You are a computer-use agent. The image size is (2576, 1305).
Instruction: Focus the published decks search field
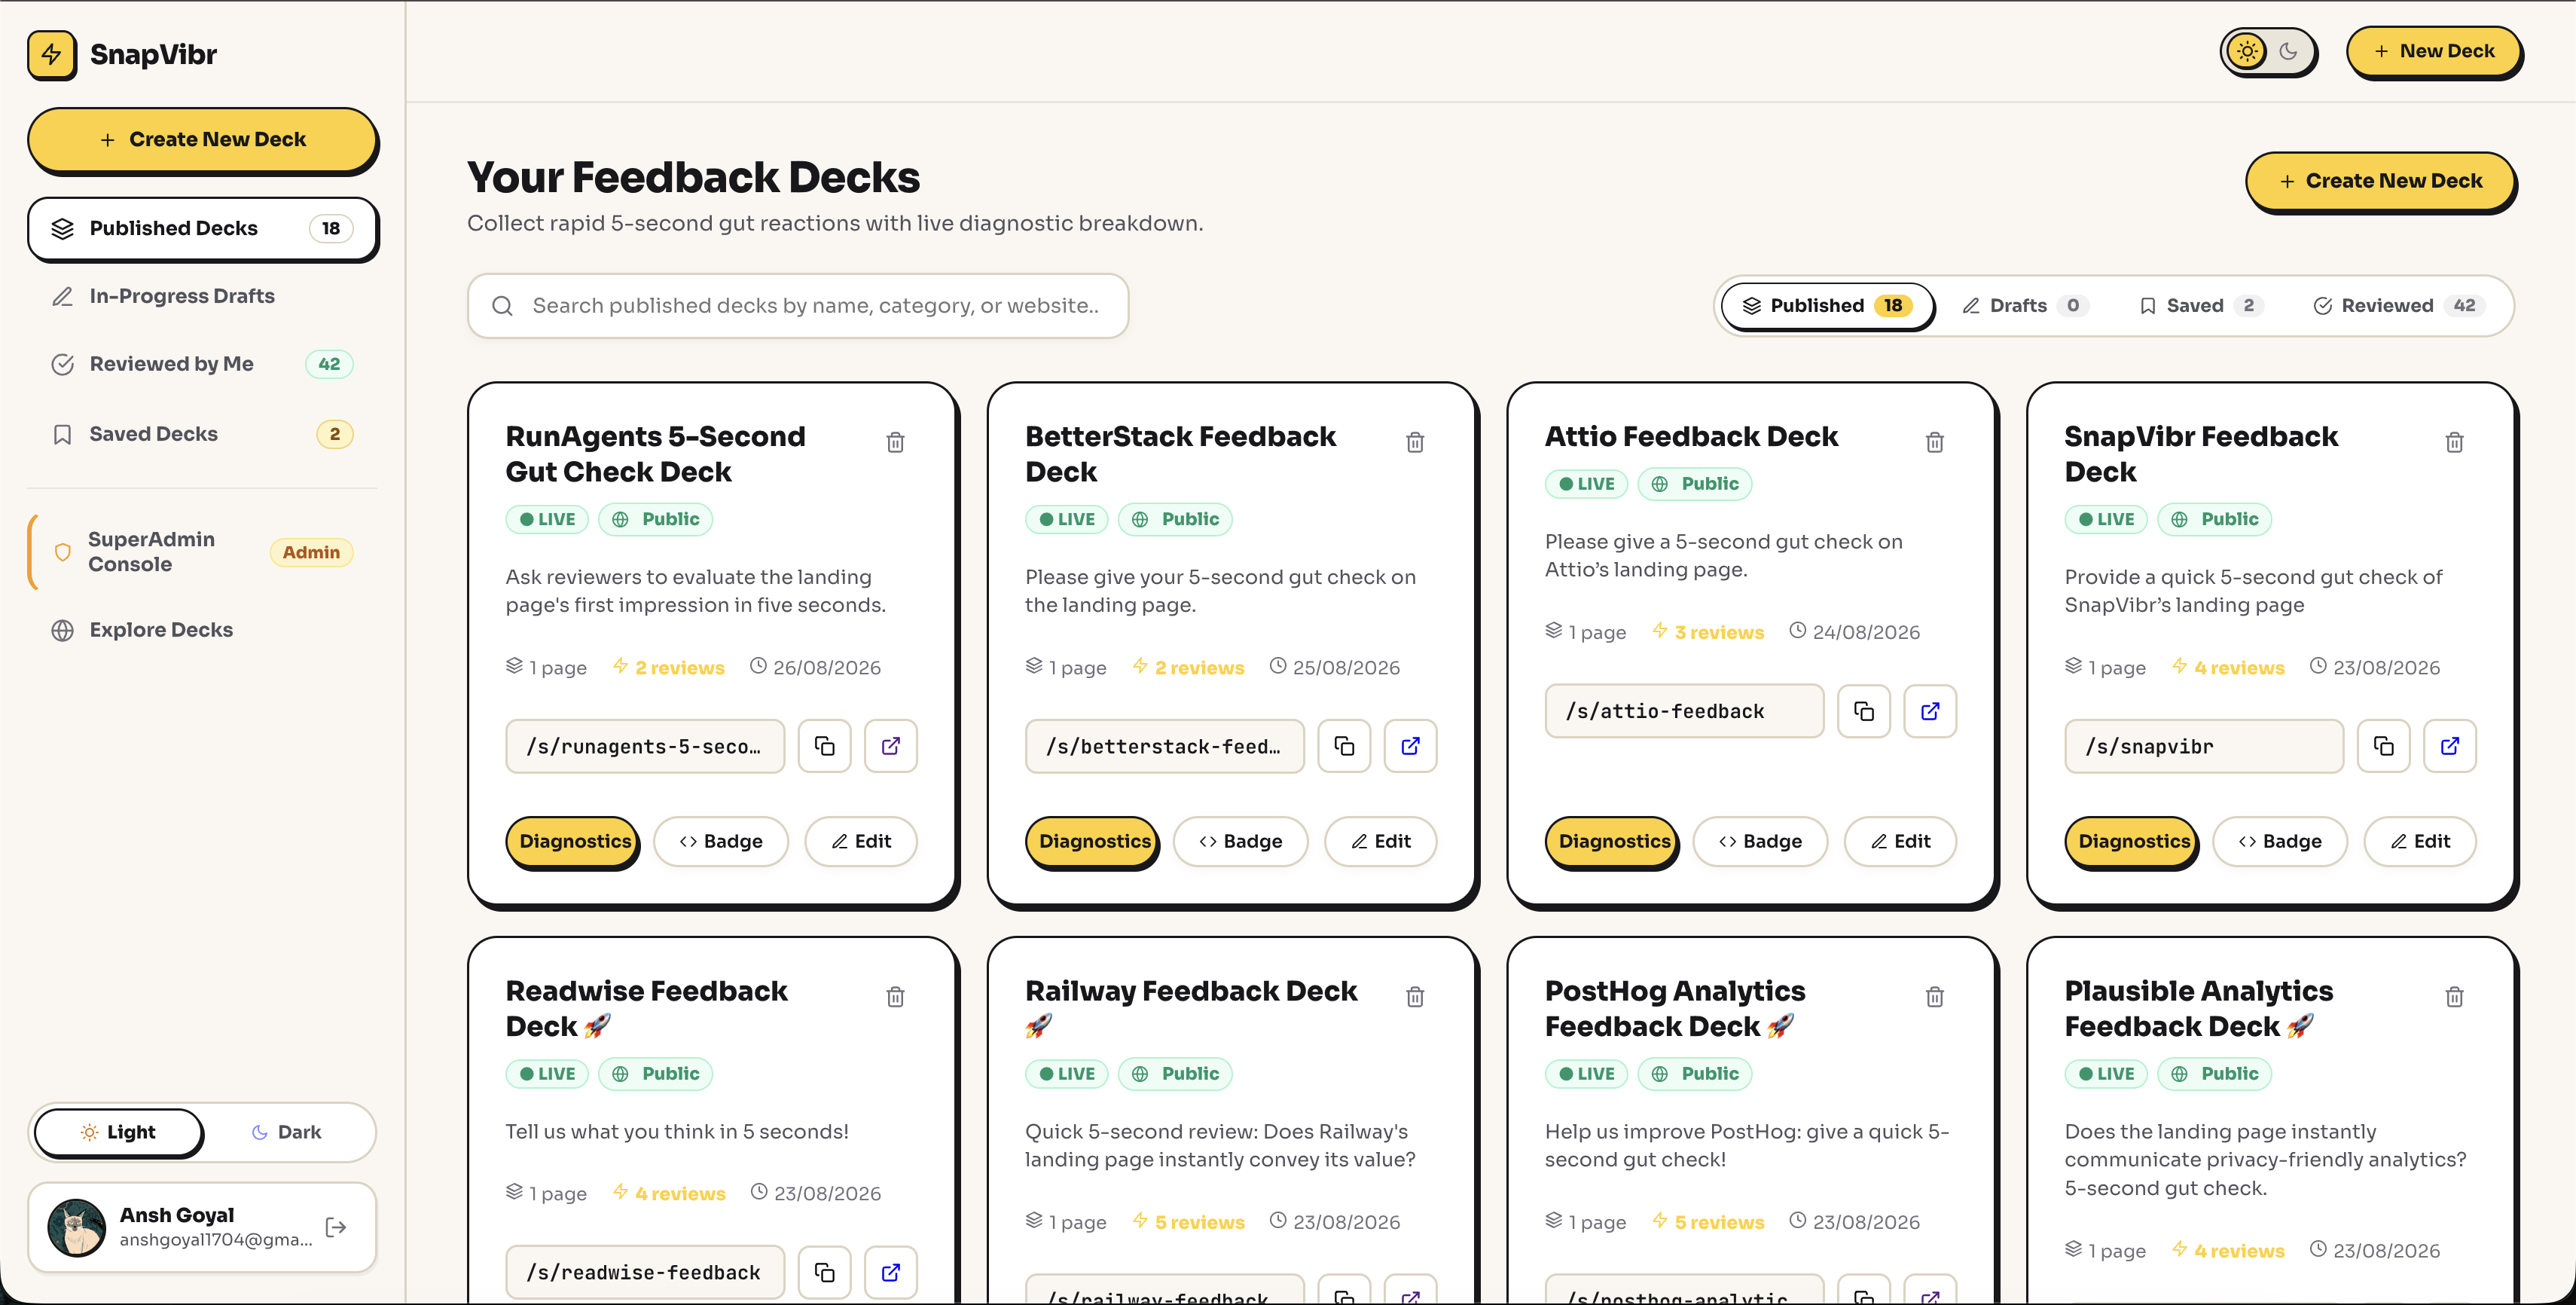798,306
